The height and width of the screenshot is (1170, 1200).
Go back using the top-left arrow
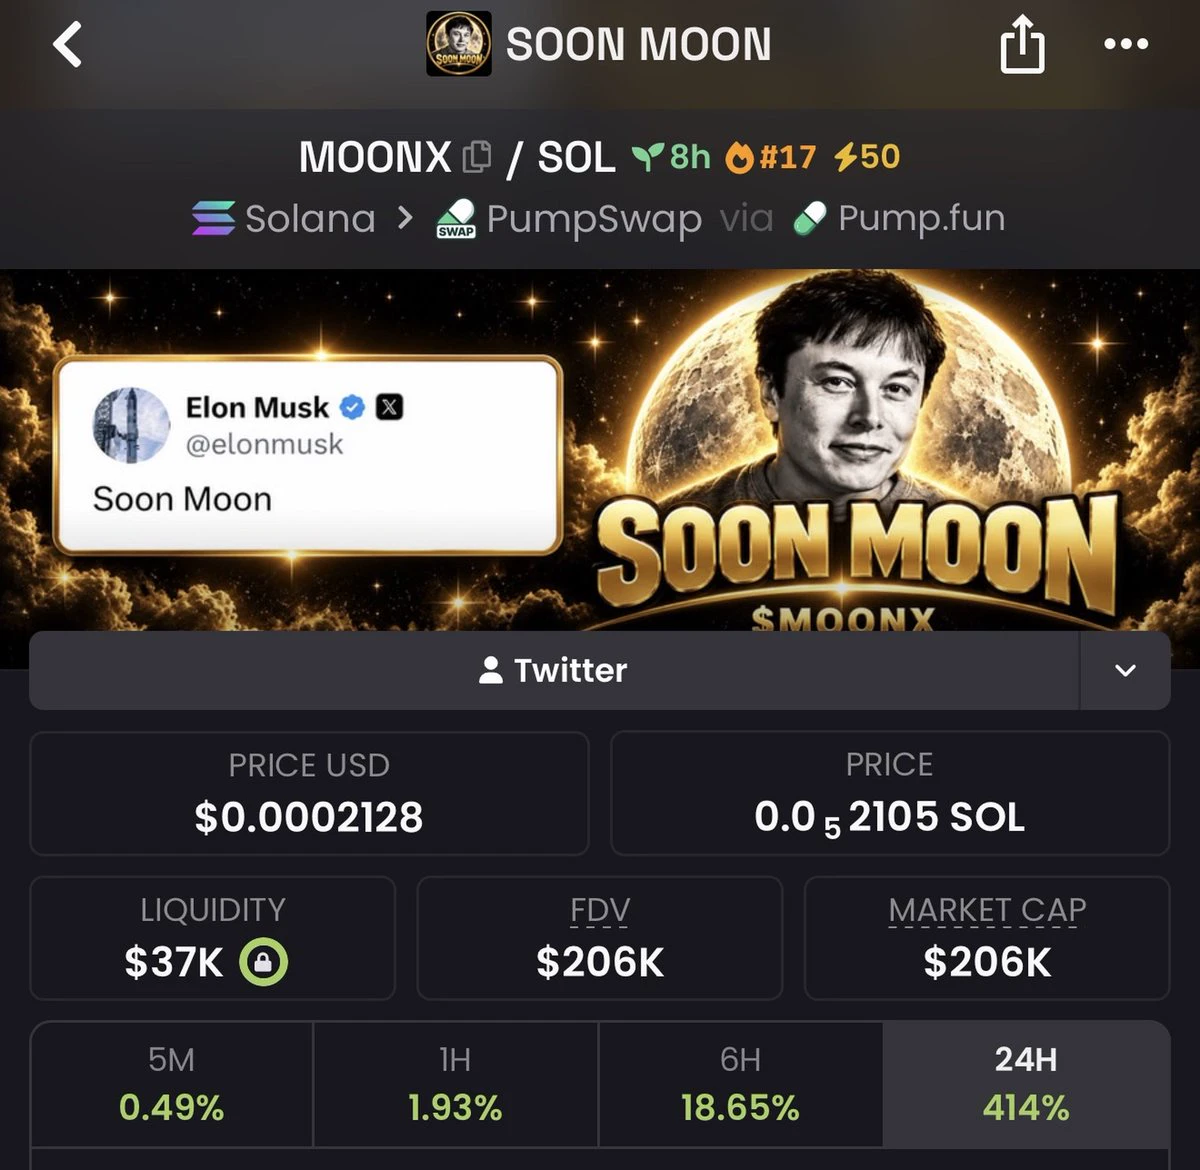pos(67,45)
